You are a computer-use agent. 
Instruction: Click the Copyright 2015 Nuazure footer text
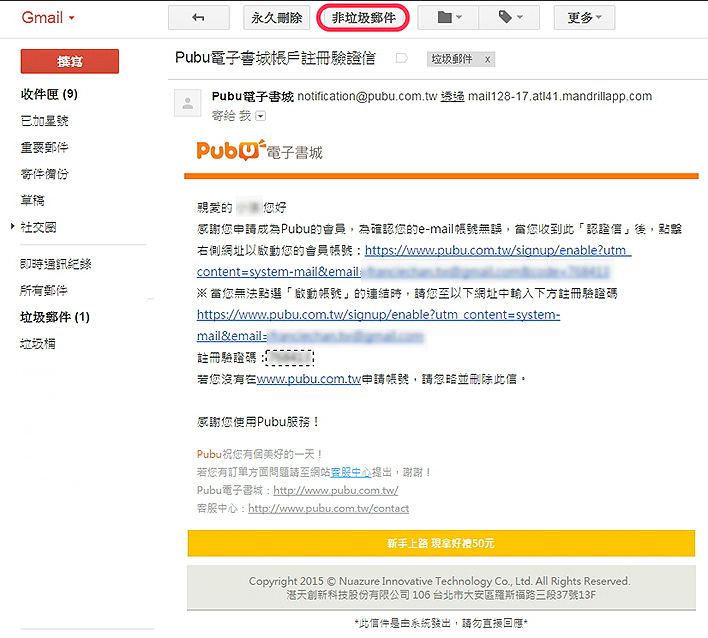(x=439, y=581)
